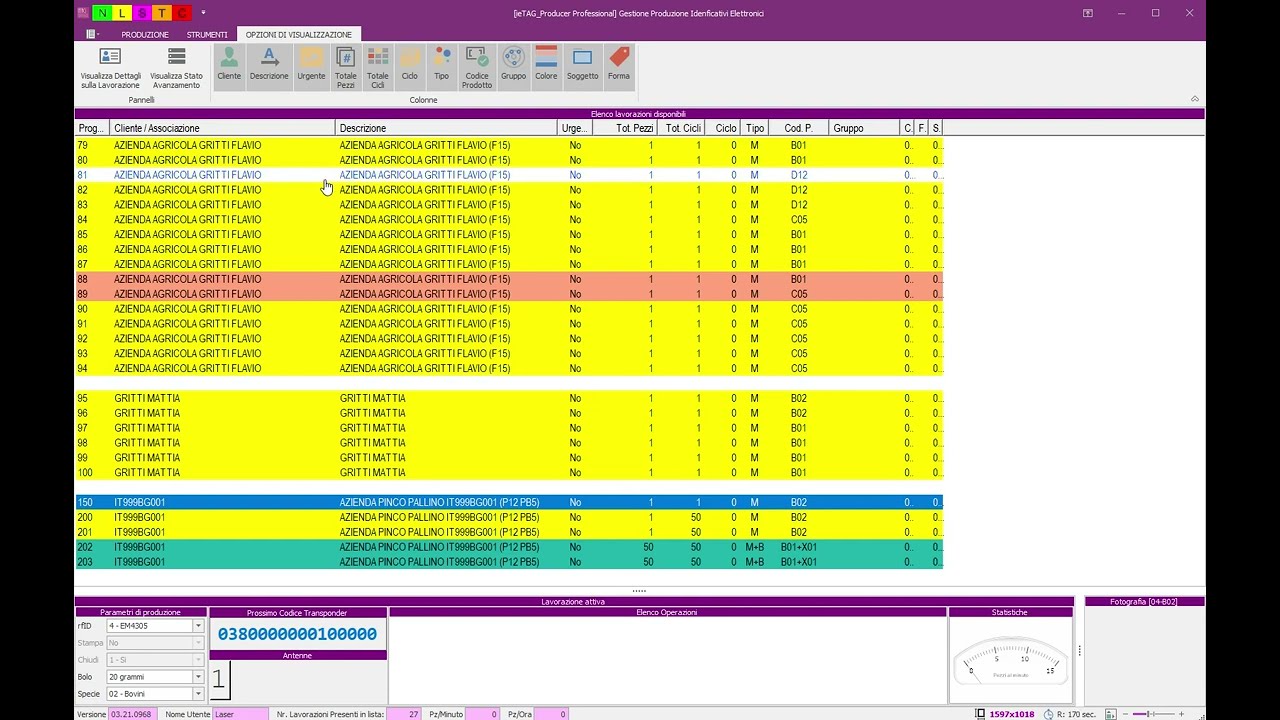Image resolution: width=1280 pixels, height=720 pixels.
Task: Select the teal row 203
Action: [509, 562]
